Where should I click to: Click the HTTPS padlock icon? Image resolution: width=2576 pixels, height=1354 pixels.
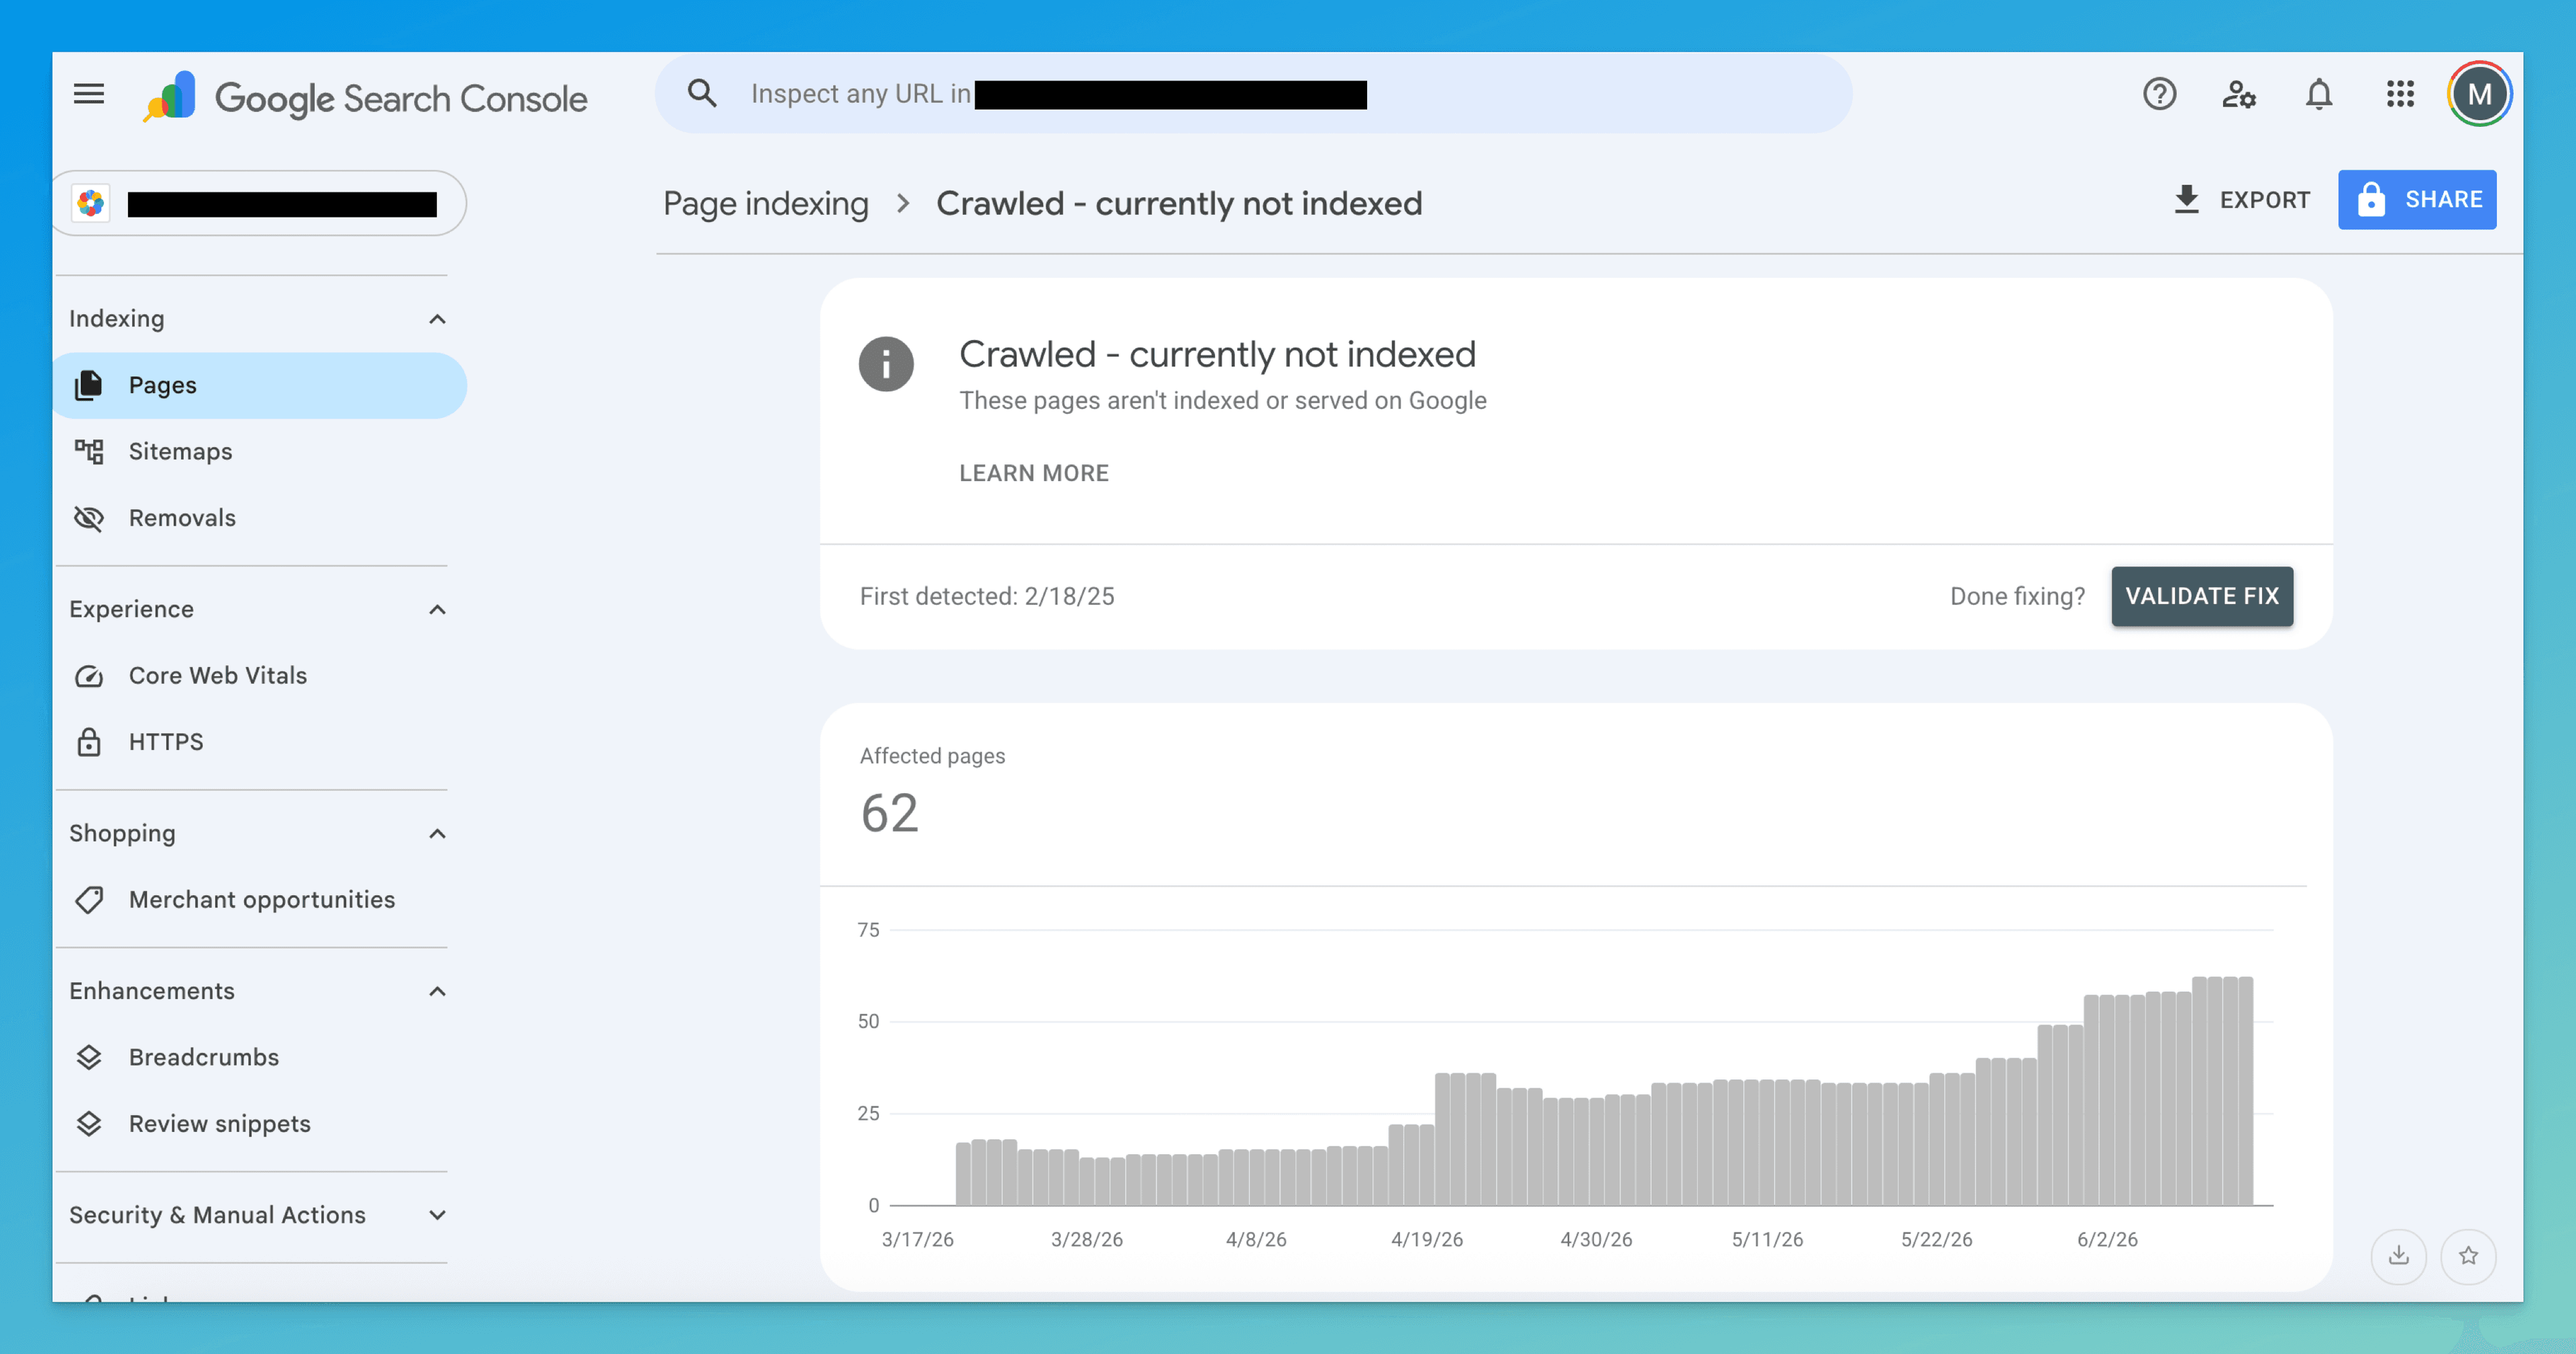(89, 742)
